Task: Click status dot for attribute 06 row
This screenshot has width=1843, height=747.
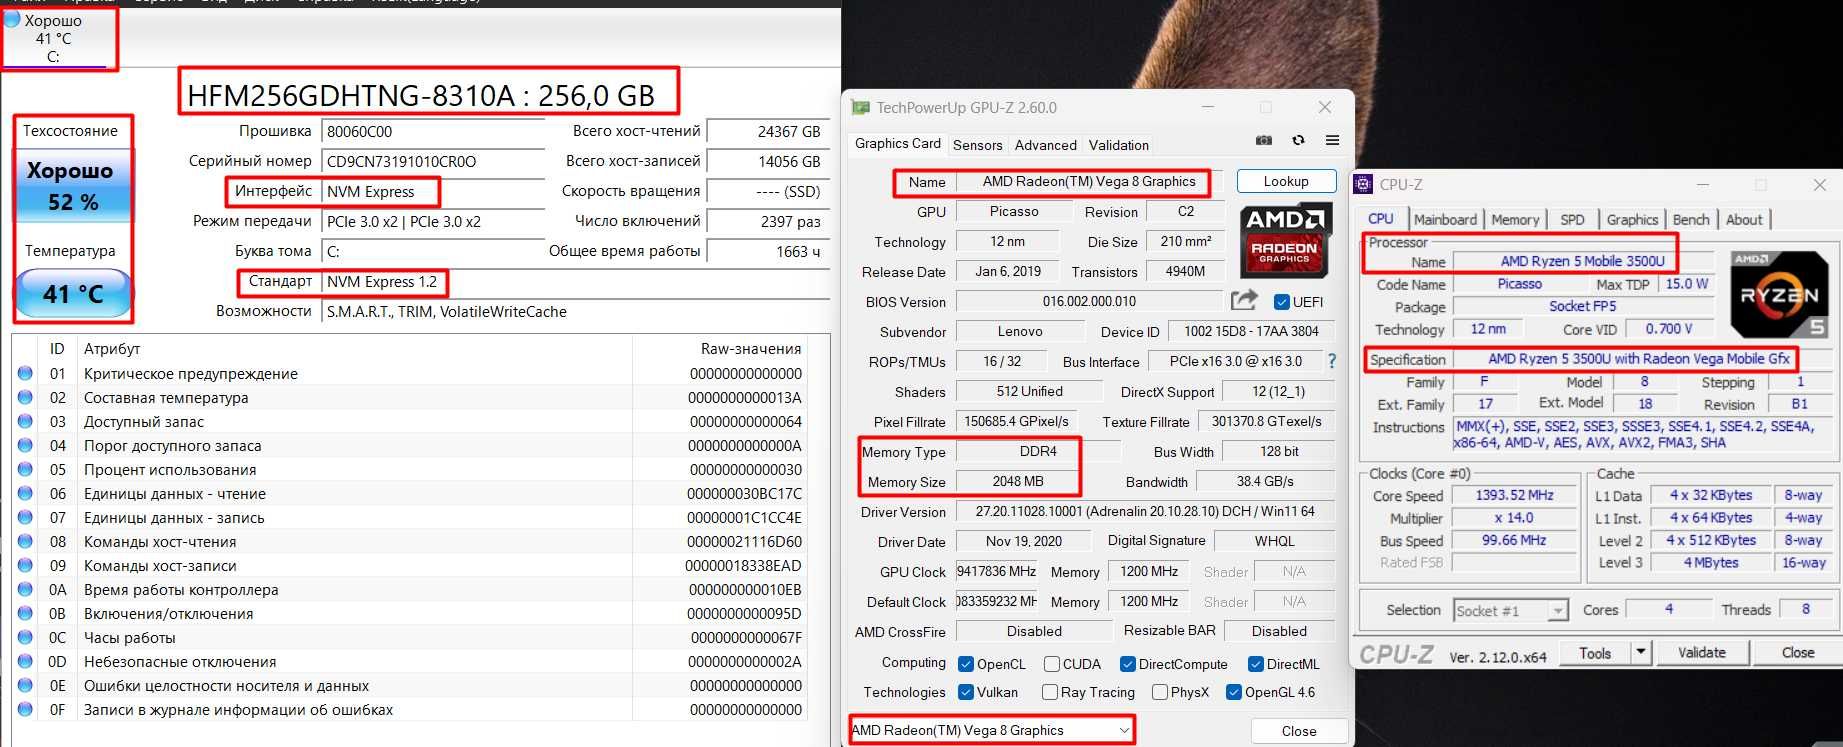Action: (x=25, y=493)
